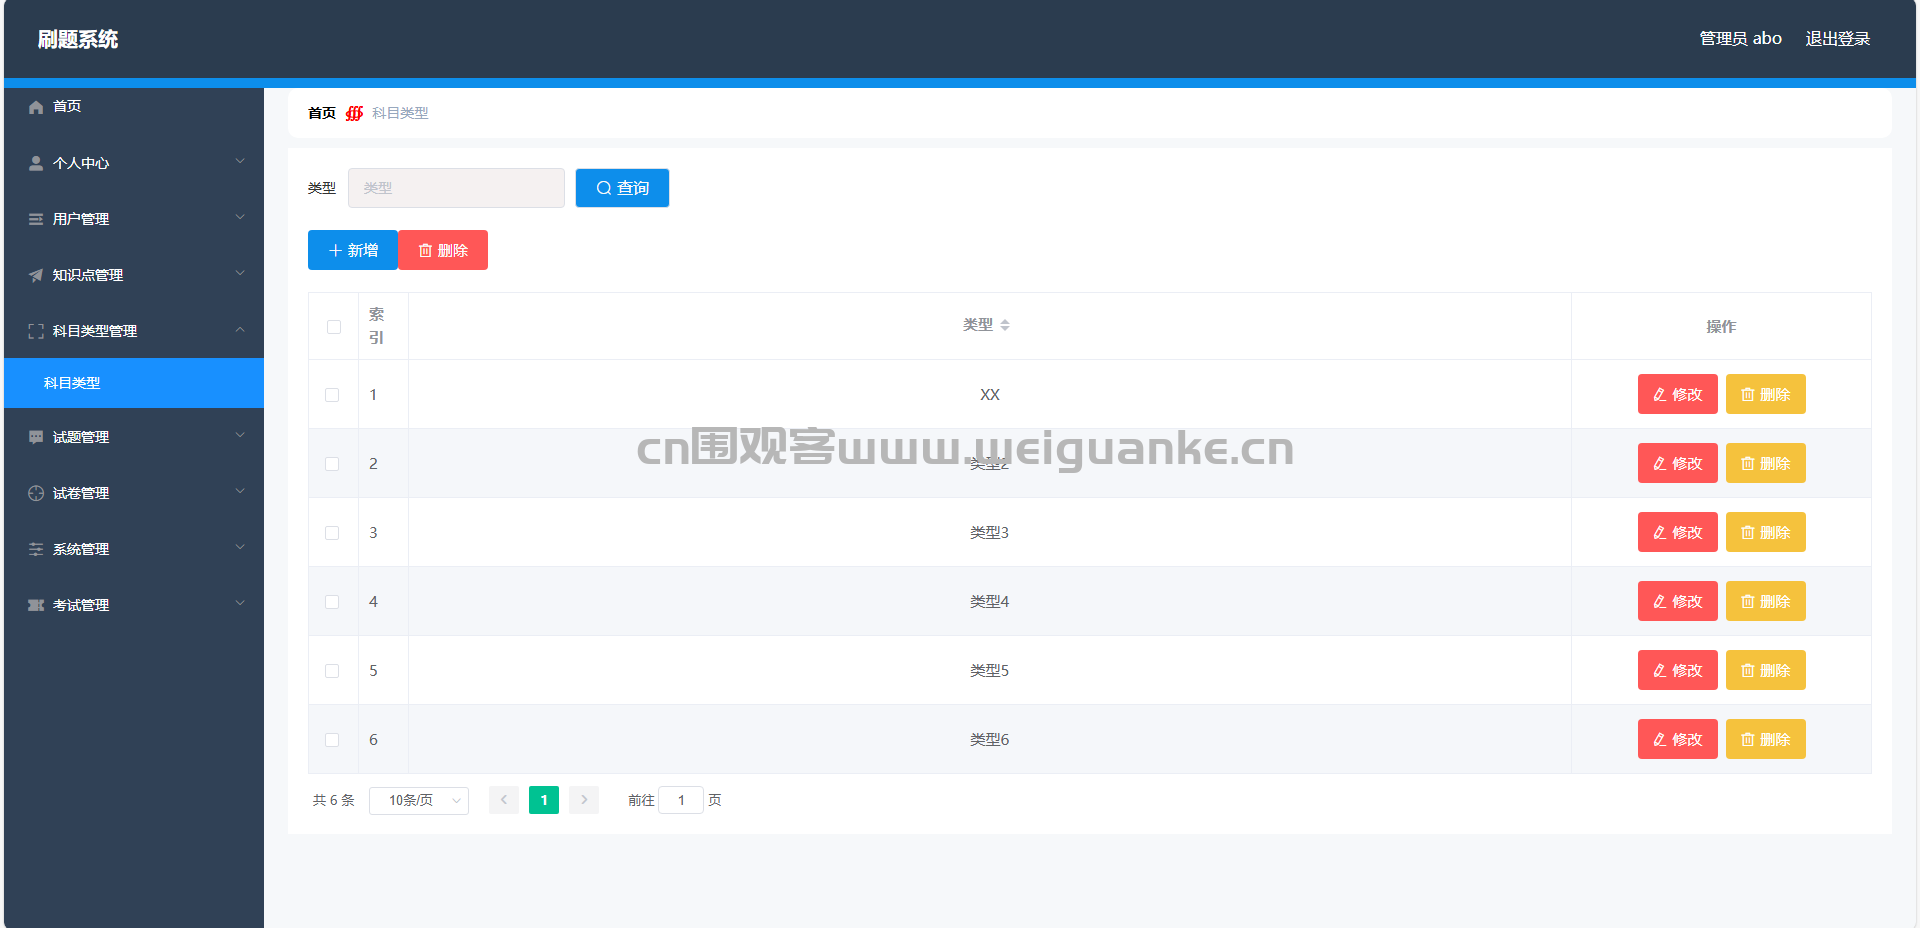
Task: Delete row 类型3 with yellow 删除 button
Action: [x=1766, y=532]
